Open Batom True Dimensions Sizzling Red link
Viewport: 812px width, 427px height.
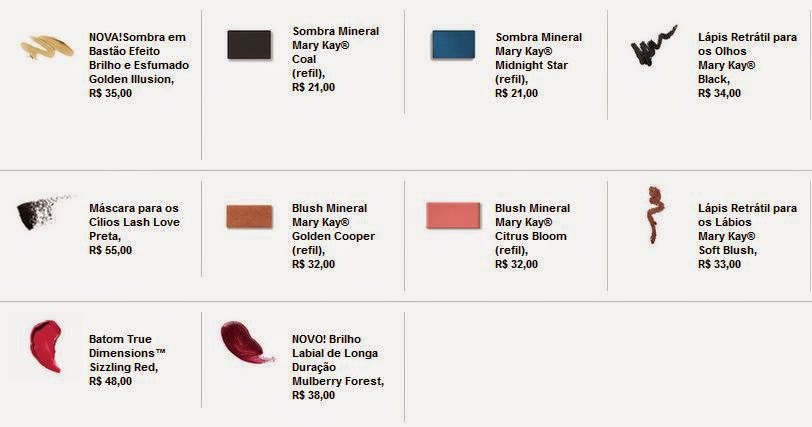pyautogui.click(x=127, y=360)
